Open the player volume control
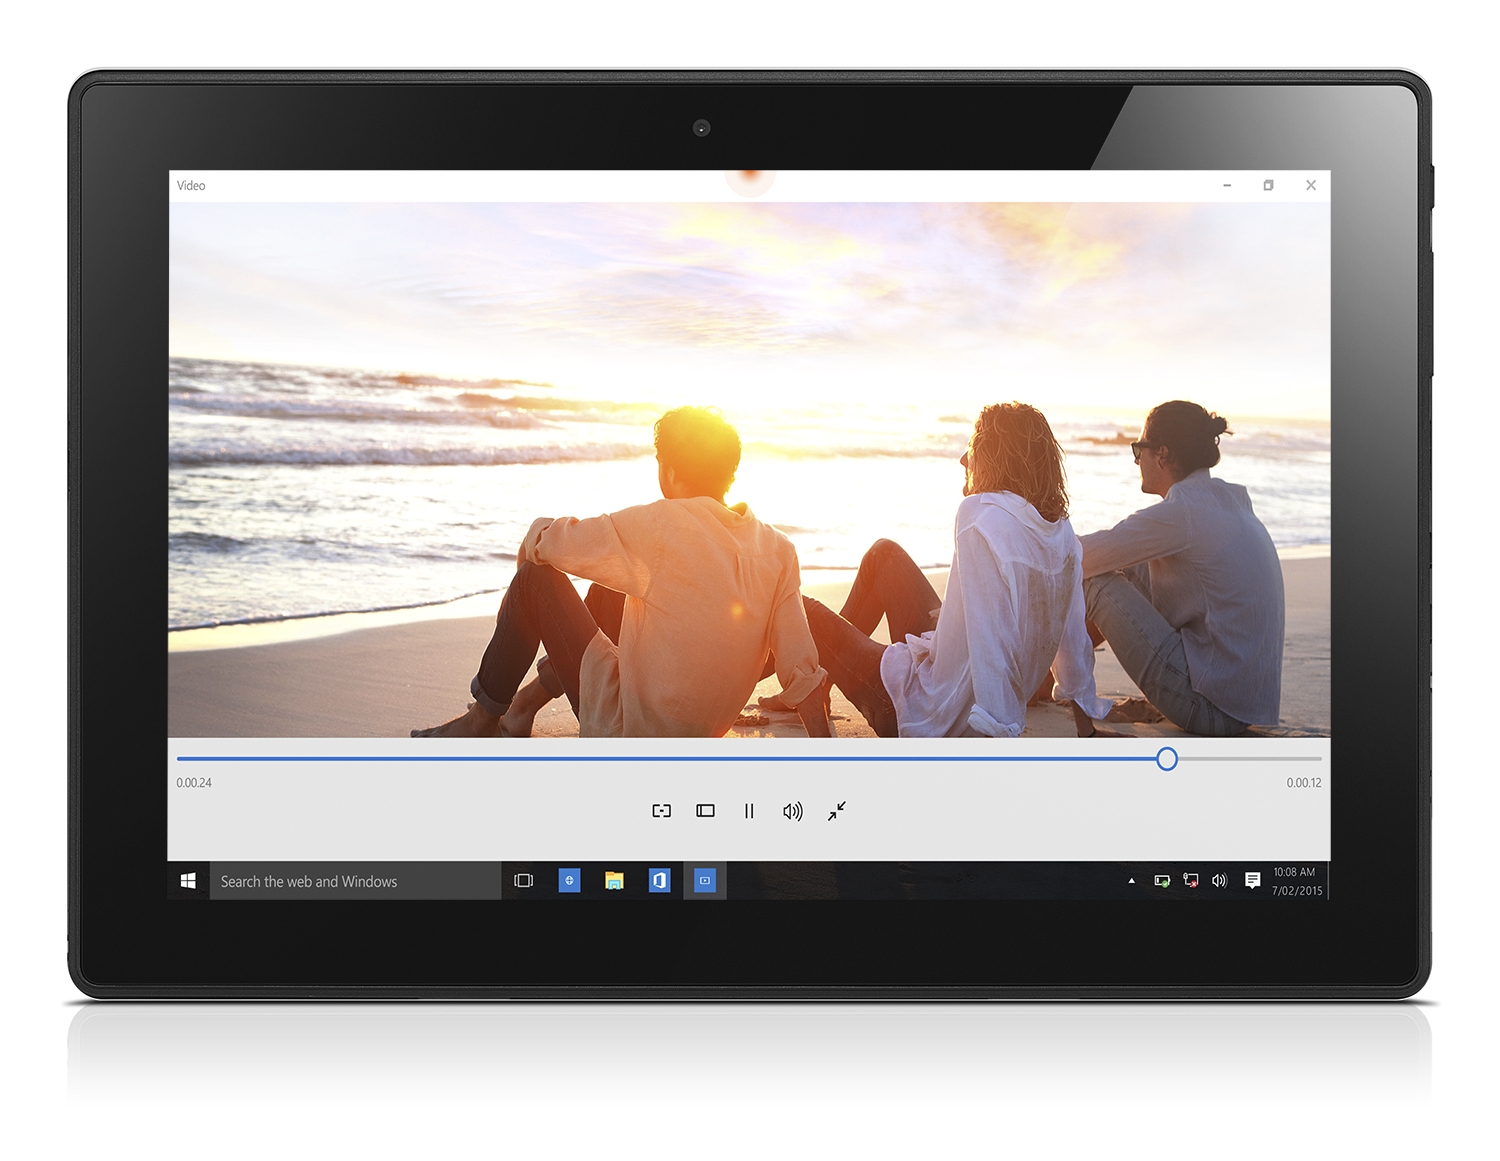The width and height of the screenshot is (1500, 1161). [792, 811]
